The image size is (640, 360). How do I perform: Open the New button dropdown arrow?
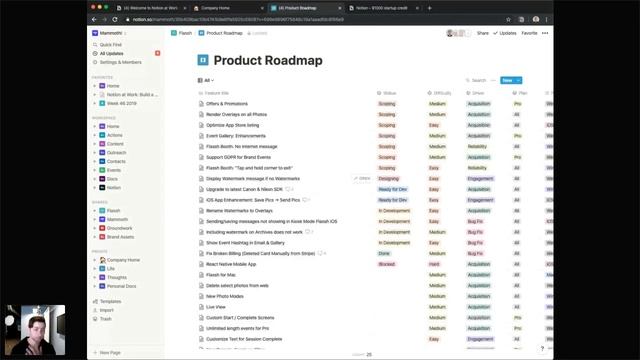coord(518,80)
